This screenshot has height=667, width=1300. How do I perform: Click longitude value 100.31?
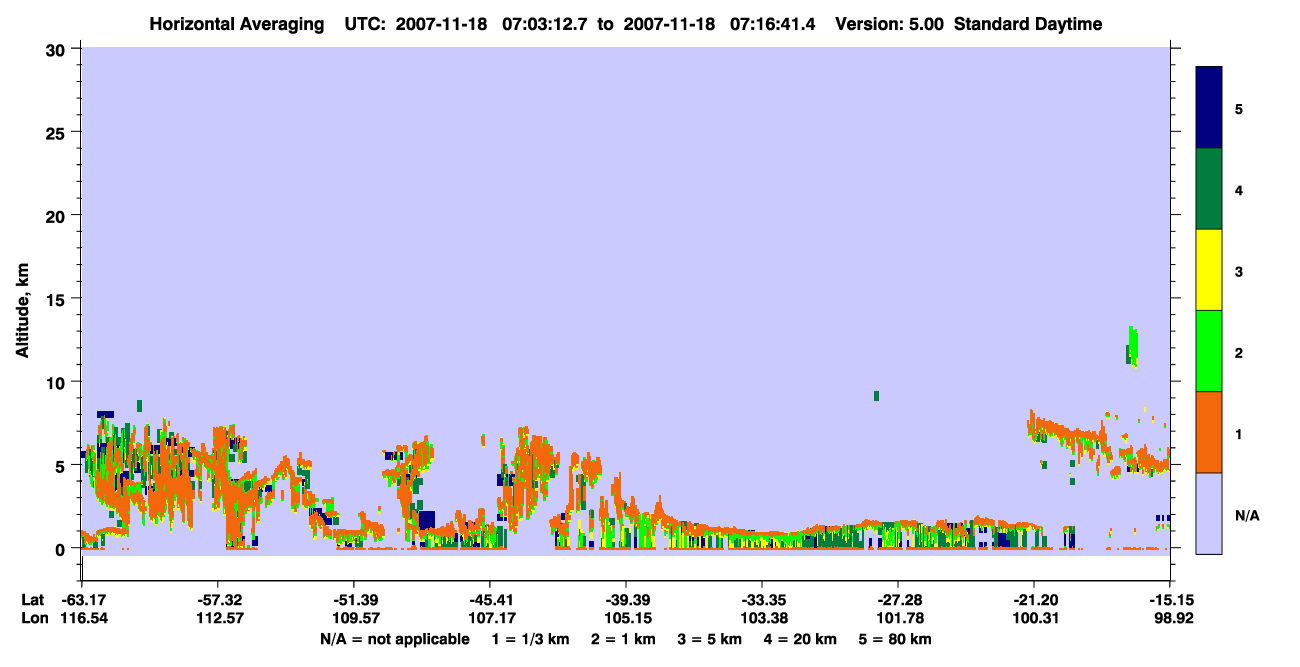pyautogui.click(x=1034, y=618)
